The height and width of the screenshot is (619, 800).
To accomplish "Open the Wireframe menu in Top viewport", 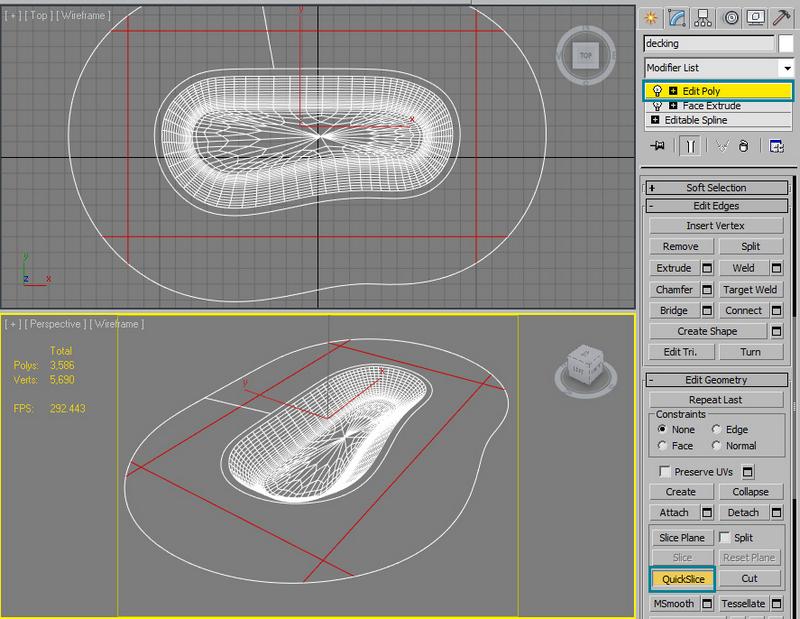I will pyautogui.click(x=84, y=16).
